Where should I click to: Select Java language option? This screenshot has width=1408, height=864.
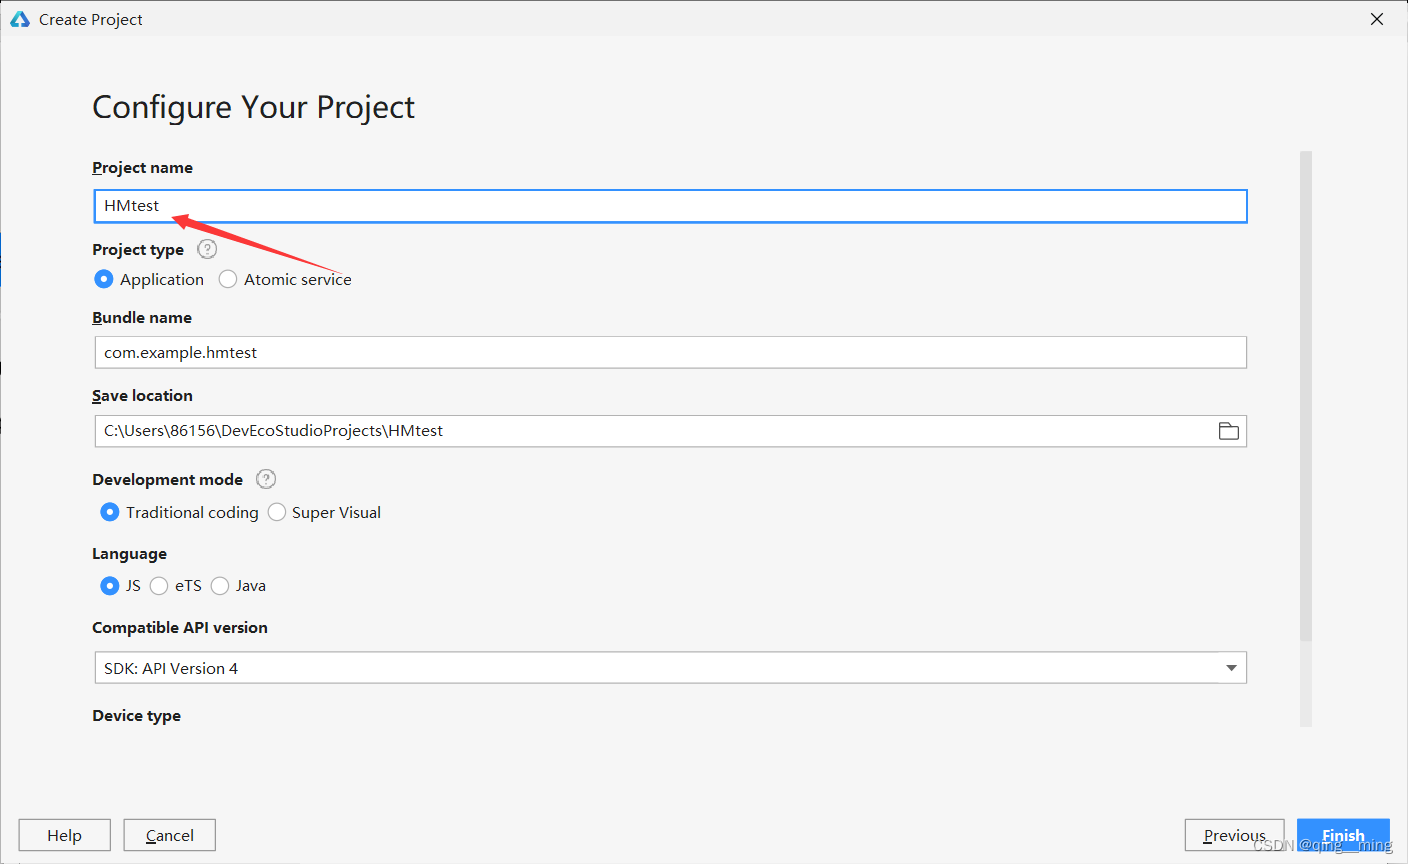pos(238,586)
